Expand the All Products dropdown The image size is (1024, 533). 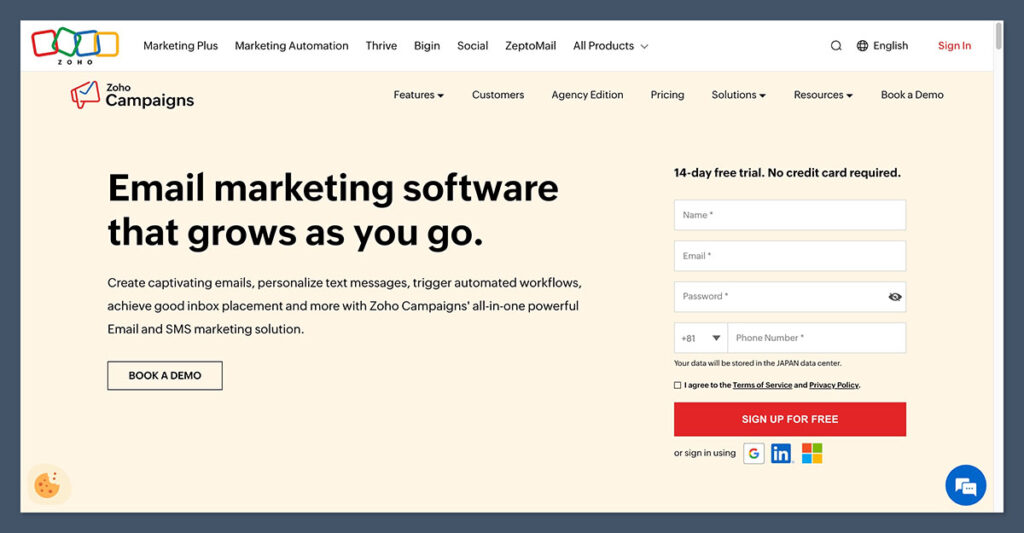[x=610, y=46]
